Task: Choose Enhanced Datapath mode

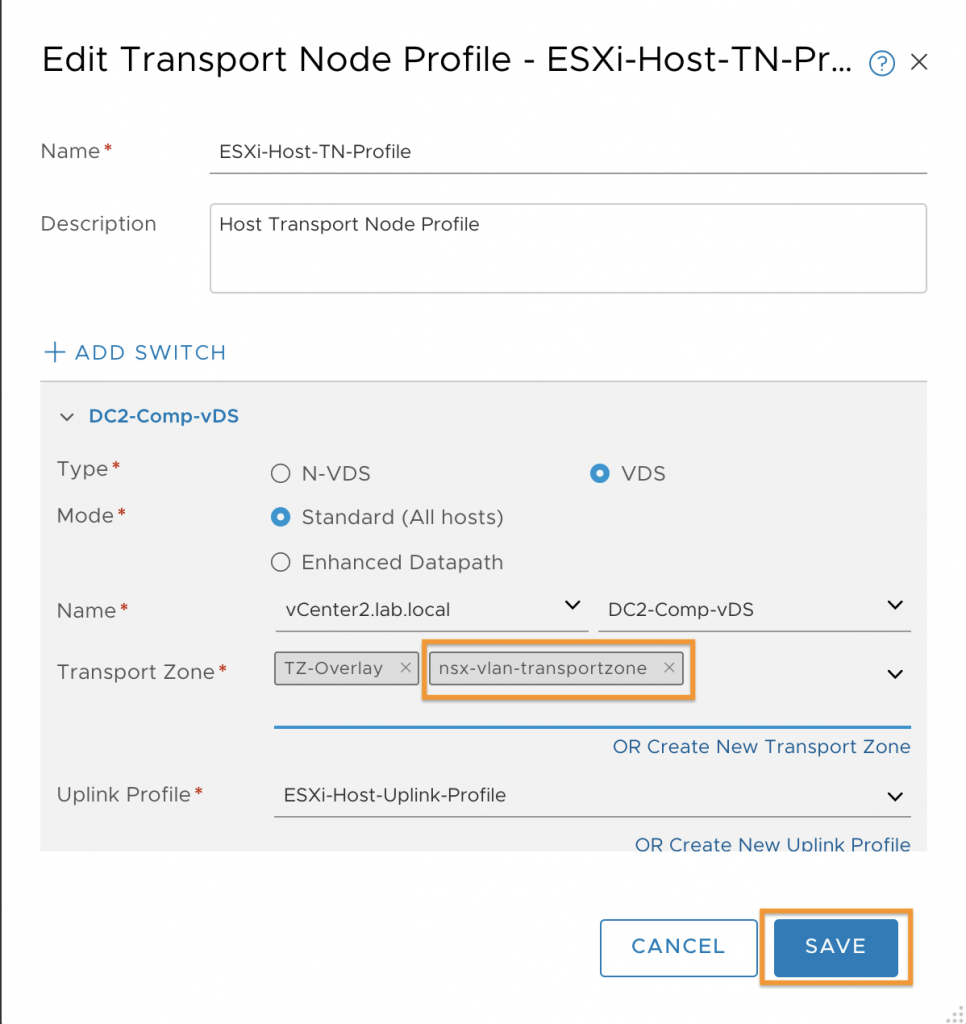Action: [281, 562]
